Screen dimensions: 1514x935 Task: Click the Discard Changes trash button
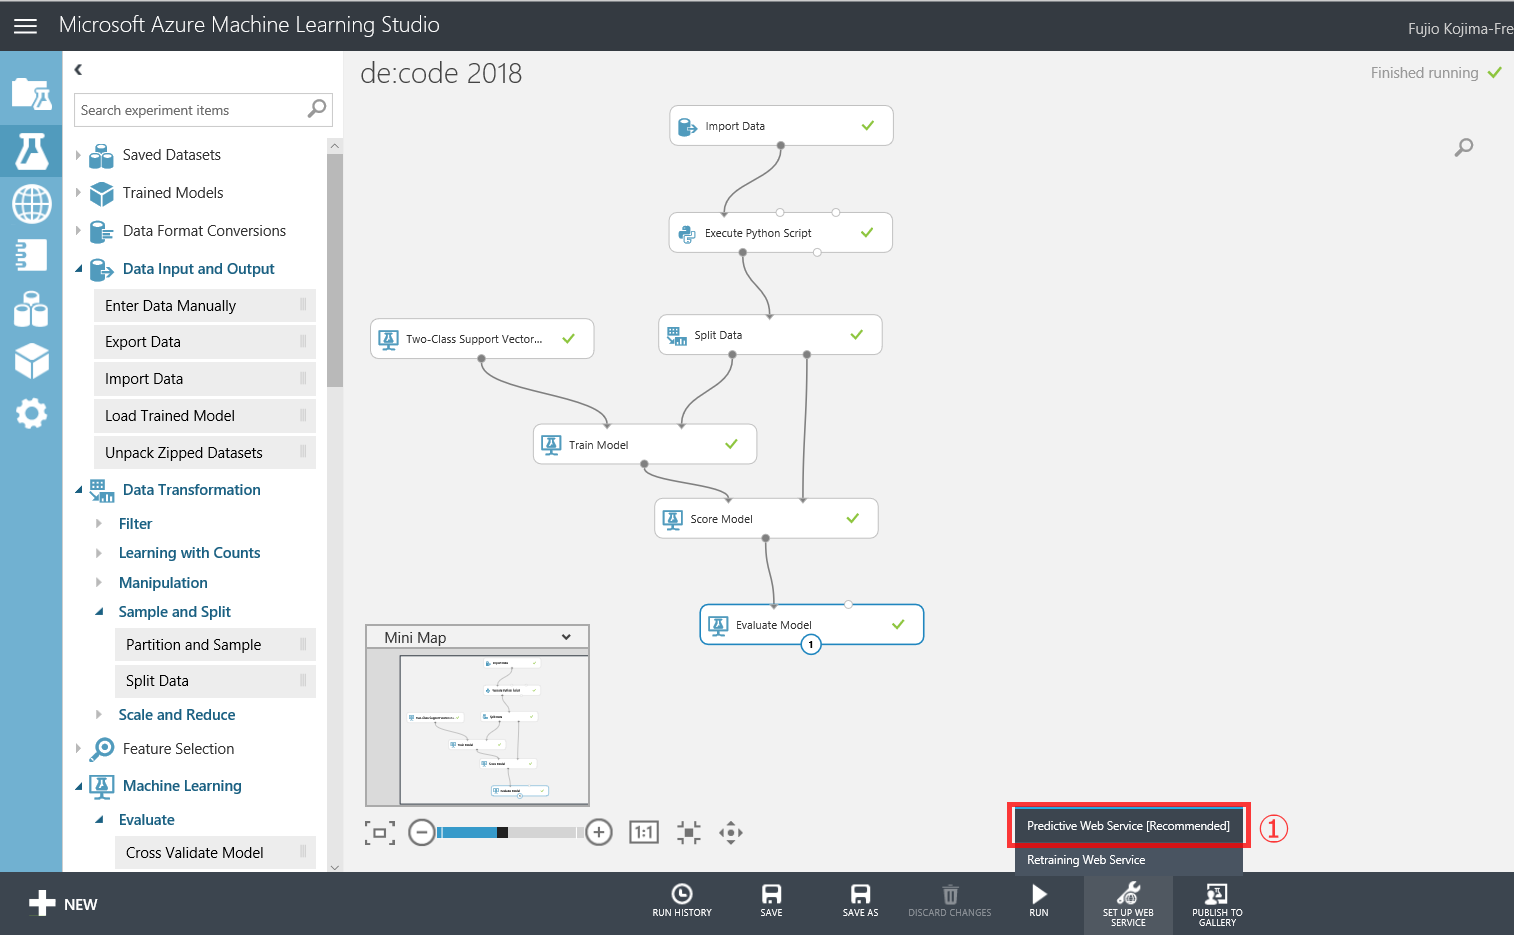click(x=950, y=900)
